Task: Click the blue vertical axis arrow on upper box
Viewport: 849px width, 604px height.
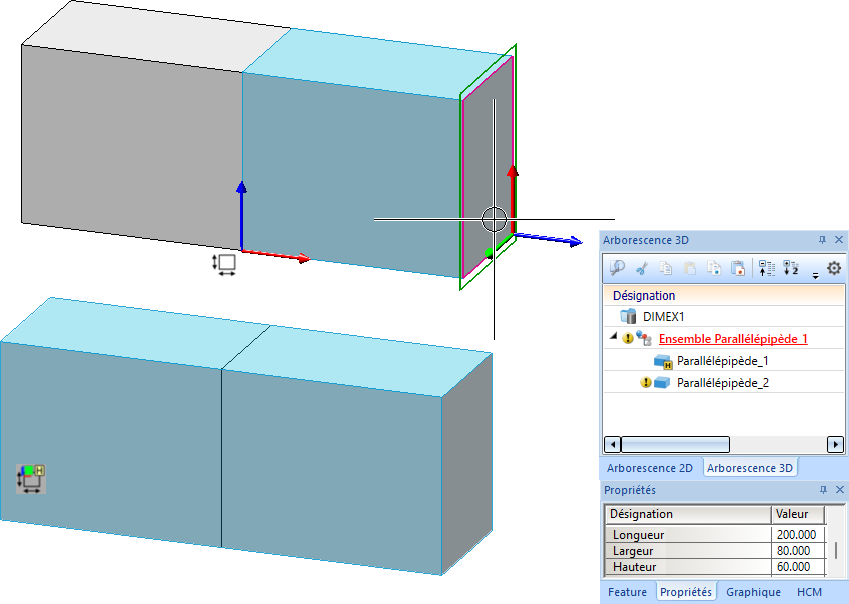Action: point(241,216)
